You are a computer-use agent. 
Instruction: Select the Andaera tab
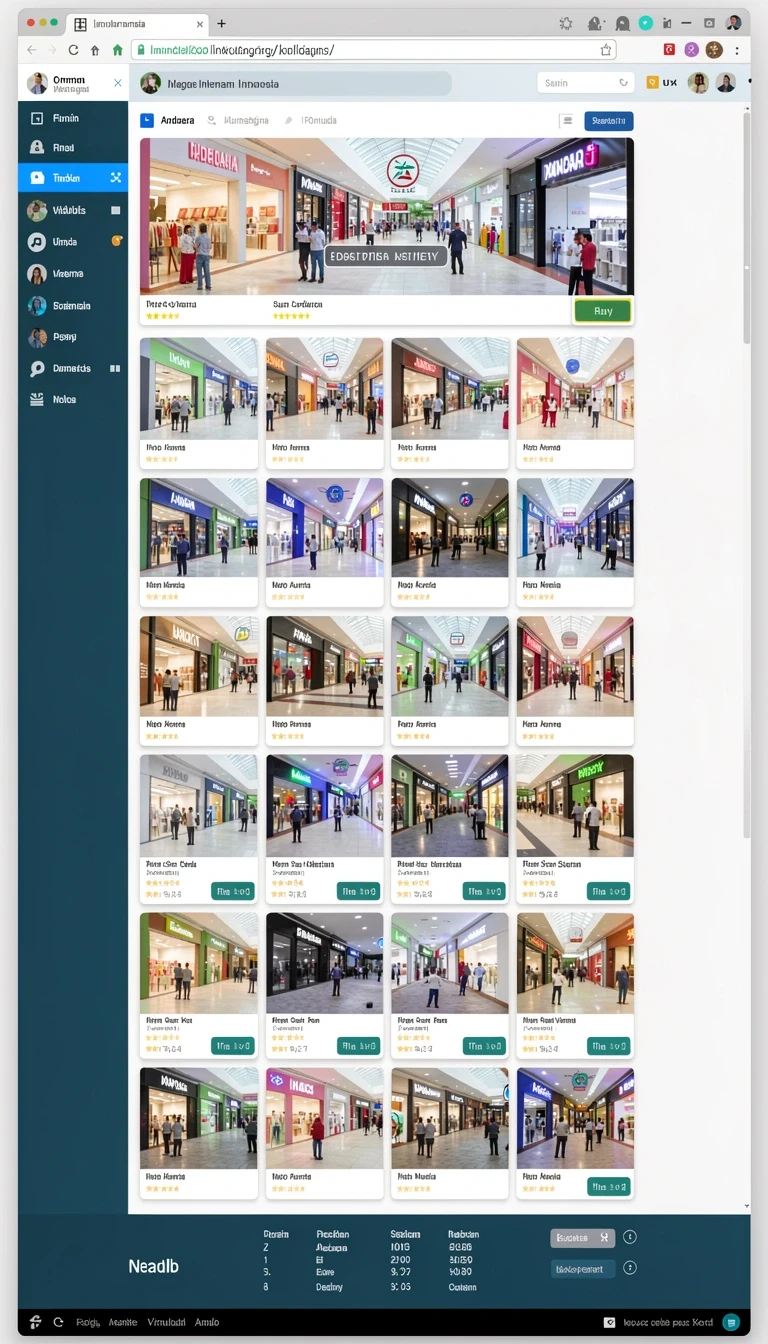(168, 120)
